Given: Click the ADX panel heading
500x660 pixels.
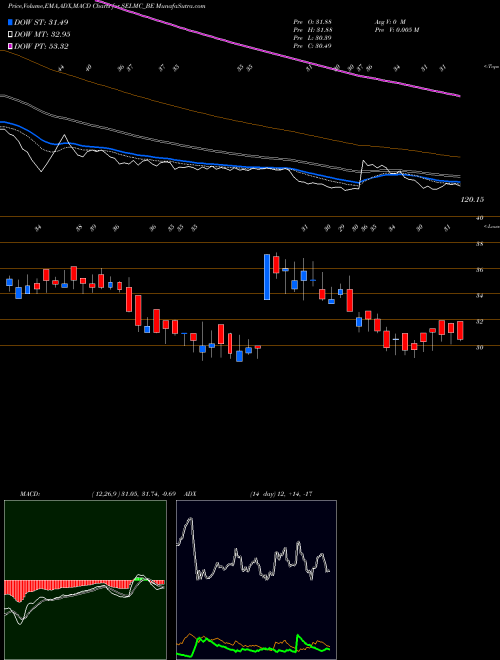Looking at the screenshot, I should [190, 494].
